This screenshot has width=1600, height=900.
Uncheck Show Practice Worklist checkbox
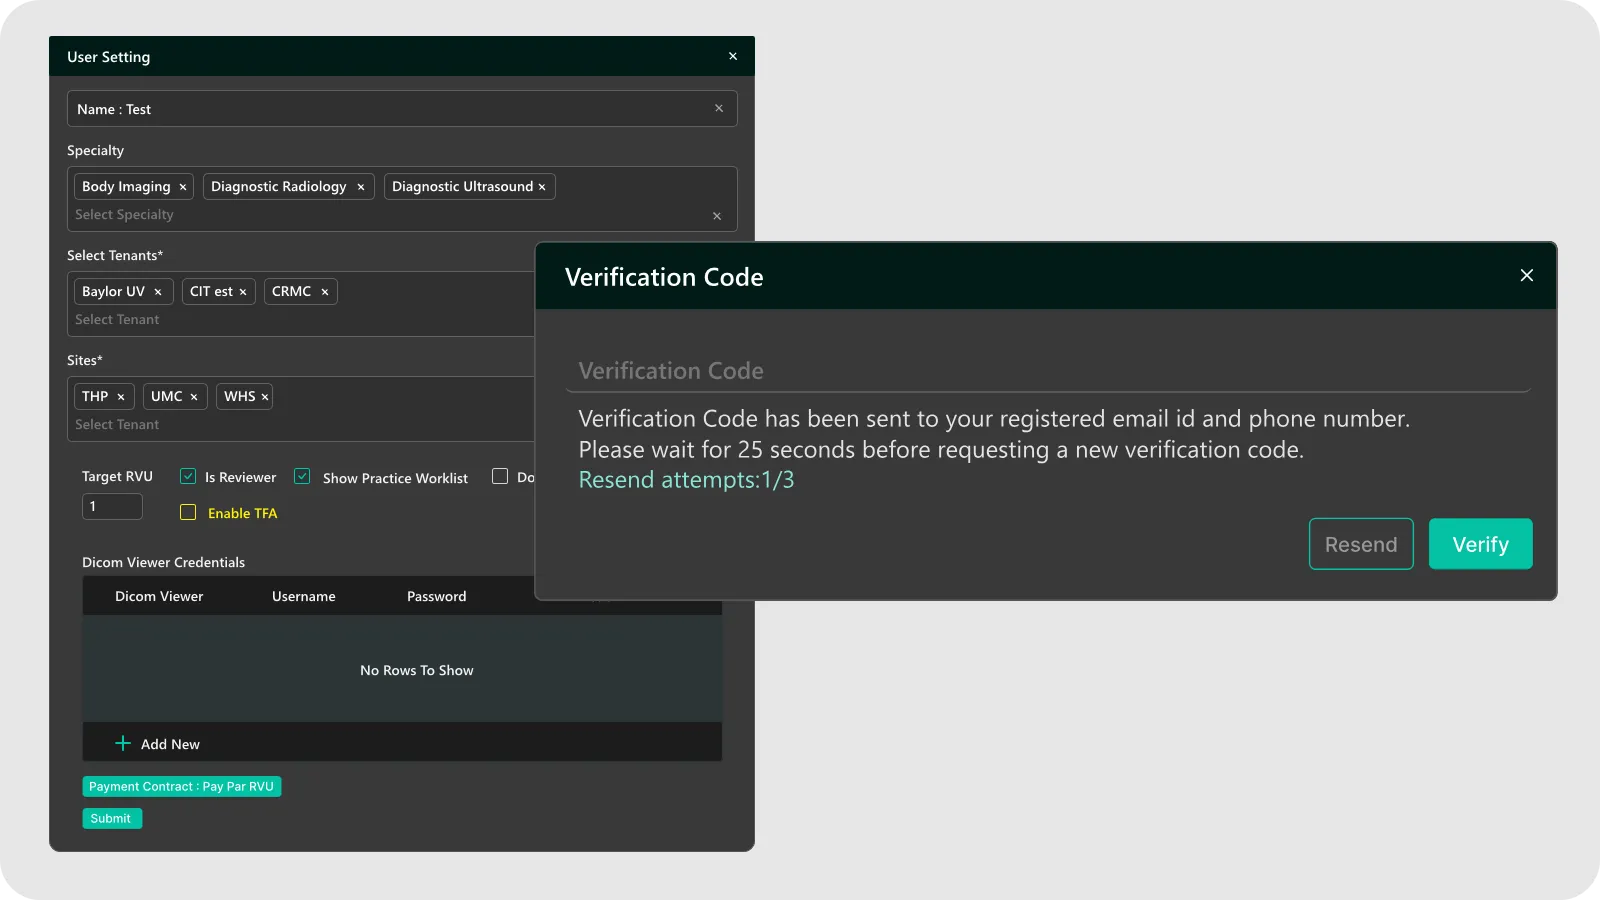point(302,477)
